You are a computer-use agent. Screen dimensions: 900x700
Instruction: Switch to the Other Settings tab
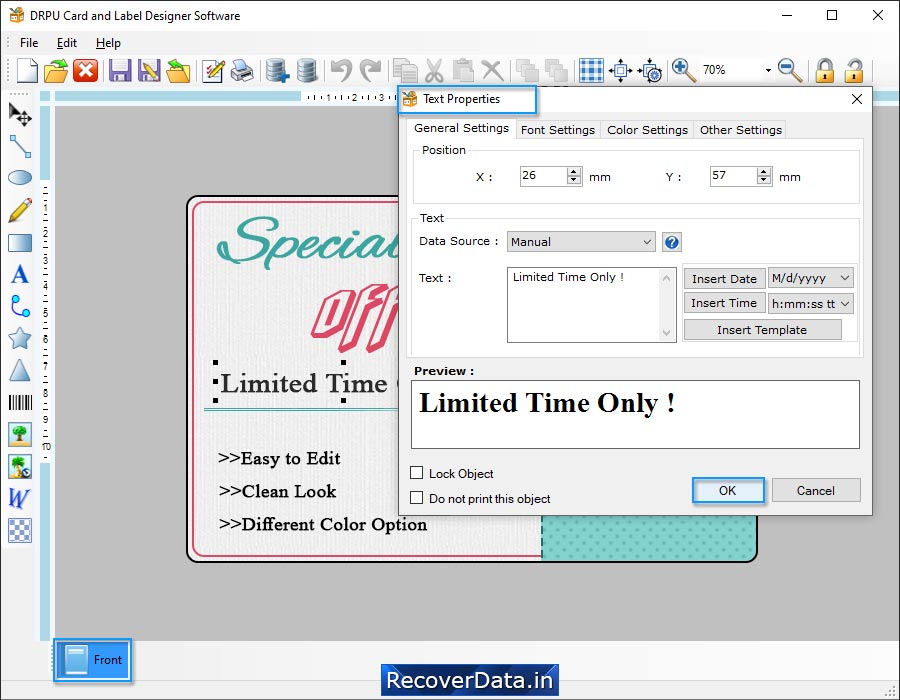[x=740, y=130]
